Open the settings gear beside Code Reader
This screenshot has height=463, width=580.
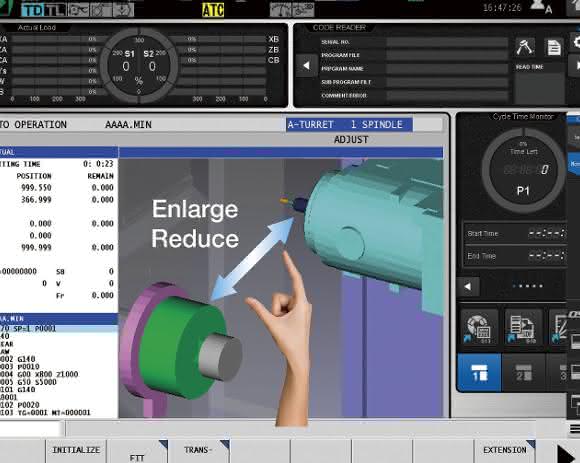tap(575, 41)
